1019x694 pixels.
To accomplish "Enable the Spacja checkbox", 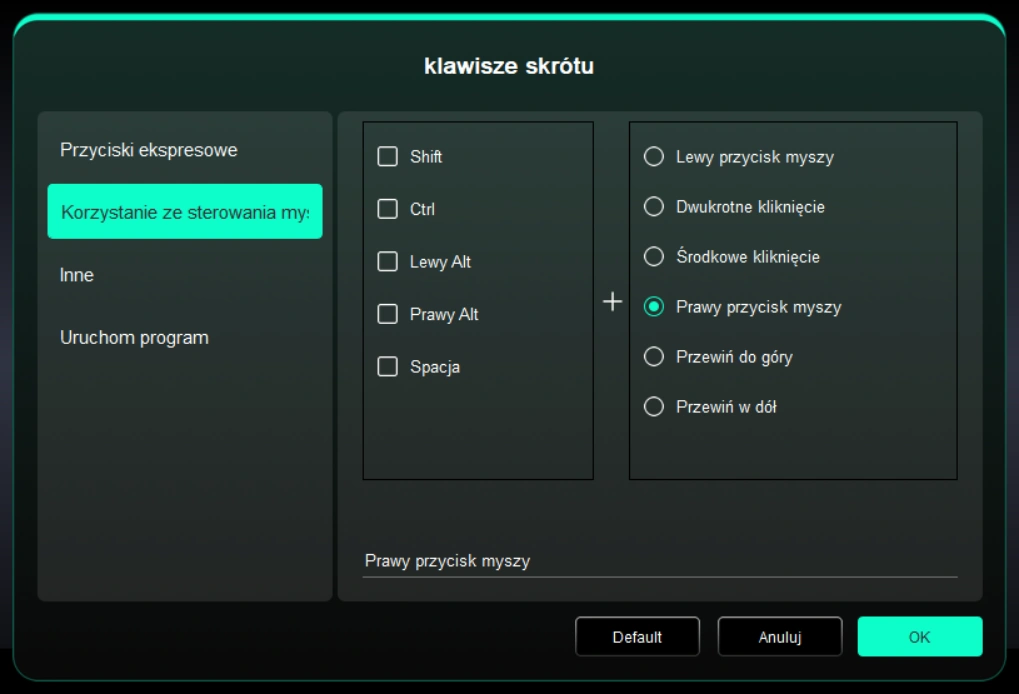I will pos(387,367).
